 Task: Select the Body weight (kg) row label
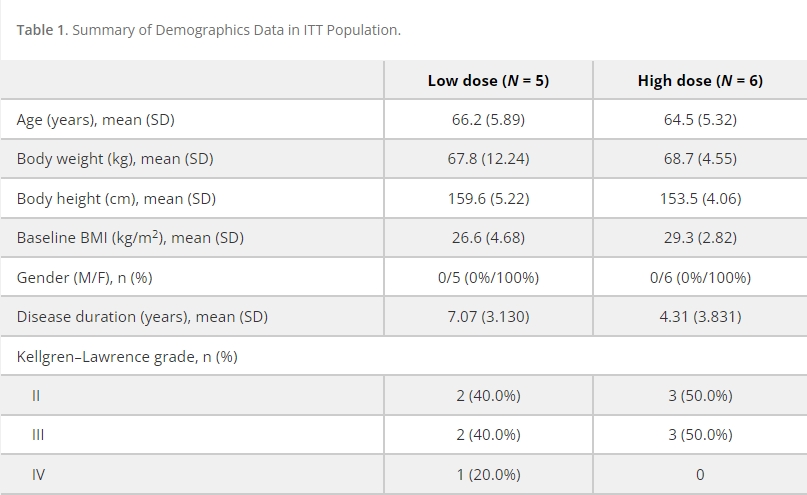click(115, 159)
